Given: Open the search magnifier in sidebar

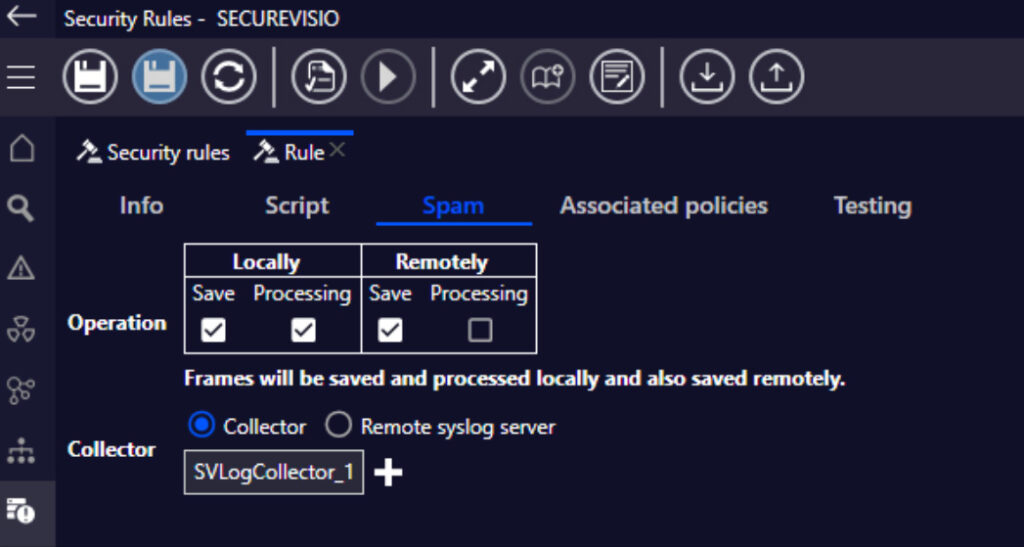Looking at the screenshot, I should [x=21, y=209].
